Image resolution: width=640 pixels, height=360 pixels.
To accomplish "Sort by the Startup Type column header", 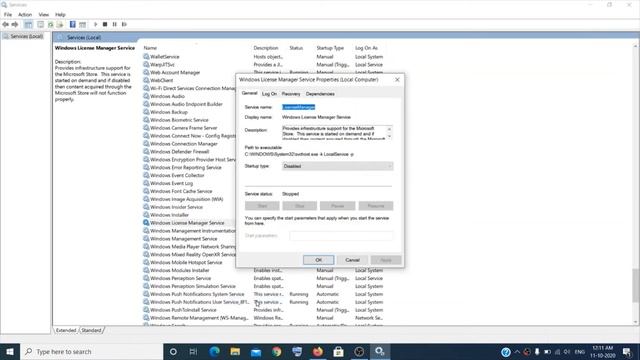I will pos(330,48).
